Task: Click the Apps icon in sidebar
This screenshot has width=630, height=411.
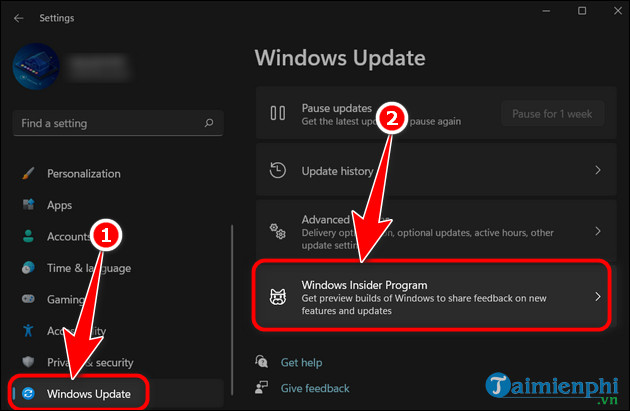Action: click(28, 204)
